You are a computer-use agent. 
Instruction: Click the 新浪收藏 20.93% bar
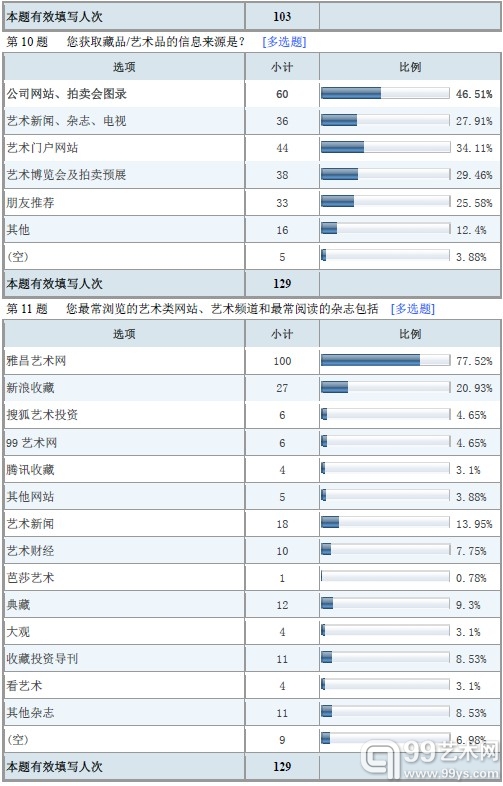click(x=385, y=387)
